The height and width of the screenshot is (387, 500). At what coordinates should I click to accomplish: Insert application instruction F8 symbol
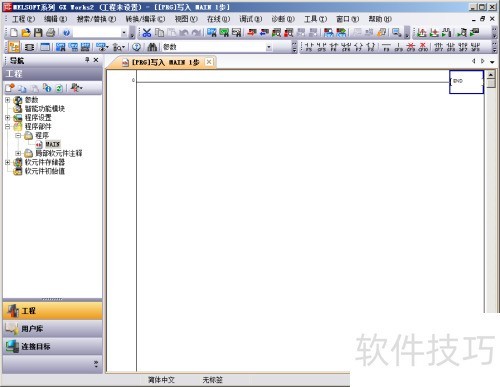371,47
